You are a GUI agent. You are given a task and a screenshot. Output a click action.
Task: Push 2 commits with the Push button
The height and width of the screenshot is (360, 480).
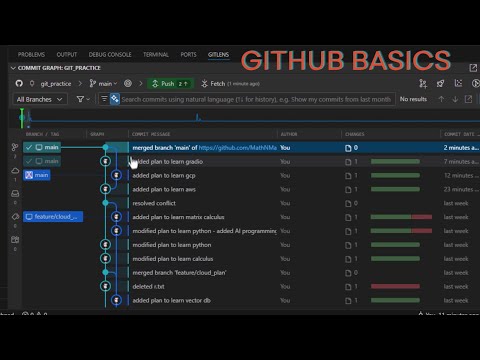click(170, 83)
